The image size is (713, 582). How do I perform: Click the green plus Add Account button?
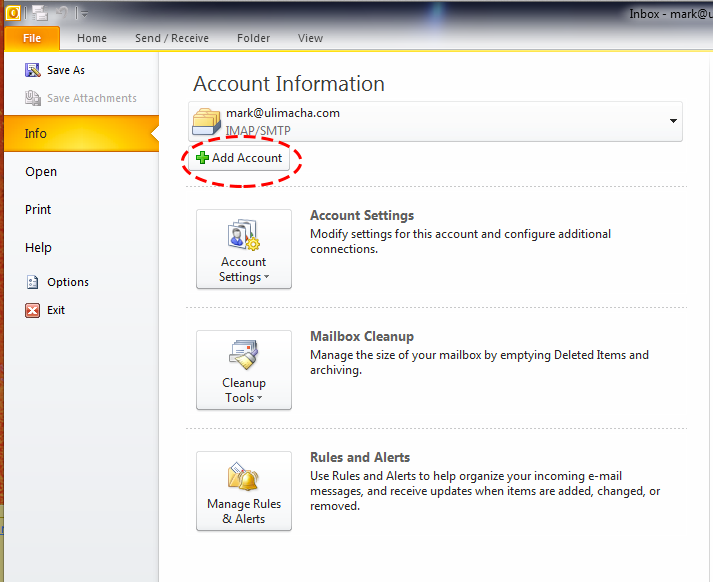point(240,158)
